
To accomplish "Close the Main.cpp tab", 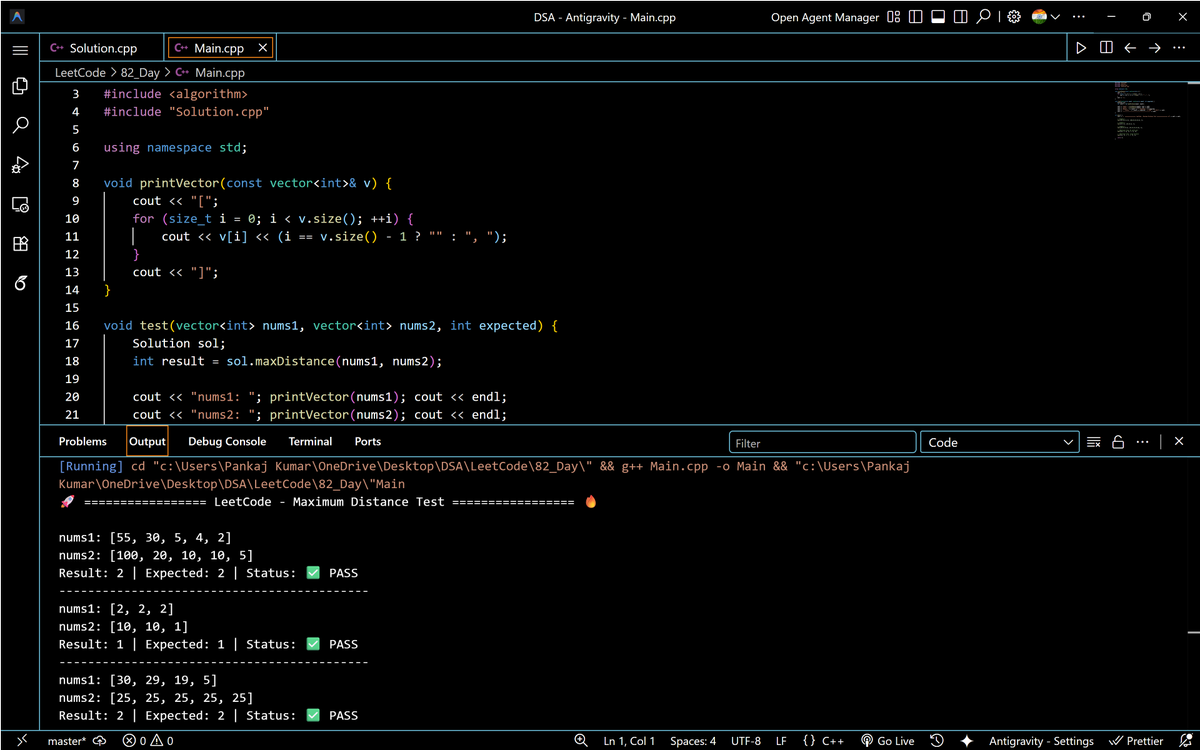I will tap(263, 48).
